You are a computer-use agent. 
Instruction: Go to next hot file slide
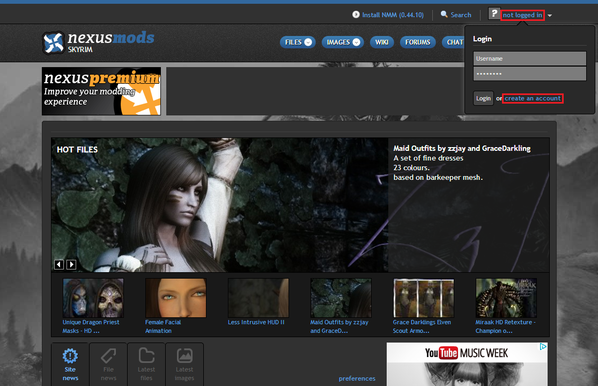coord(71,264)
